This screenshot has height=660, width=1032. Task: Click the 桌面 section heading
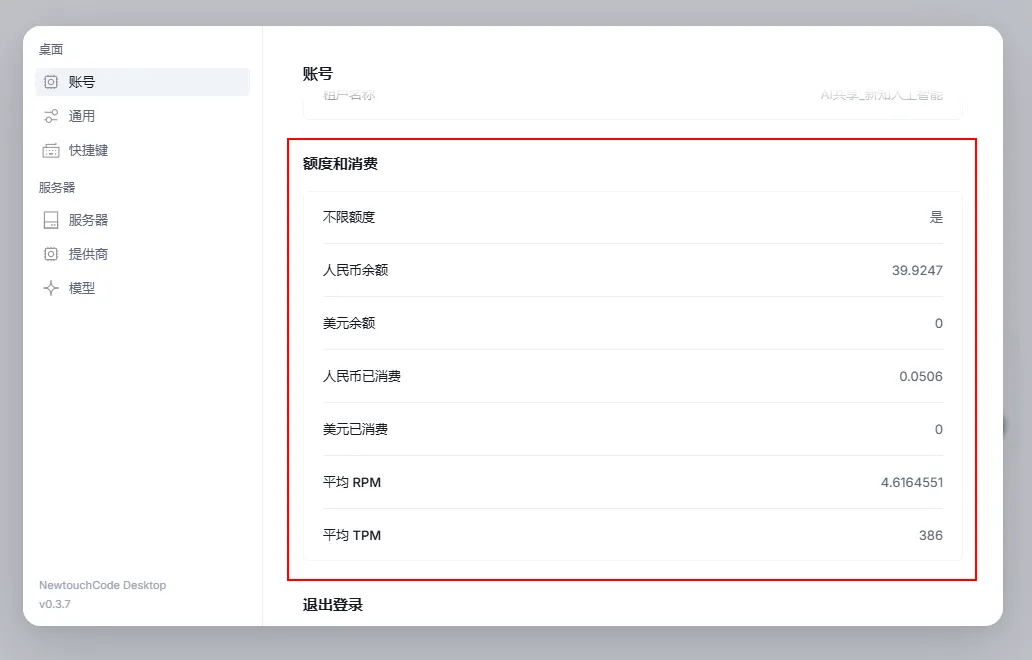coord(51,49)
